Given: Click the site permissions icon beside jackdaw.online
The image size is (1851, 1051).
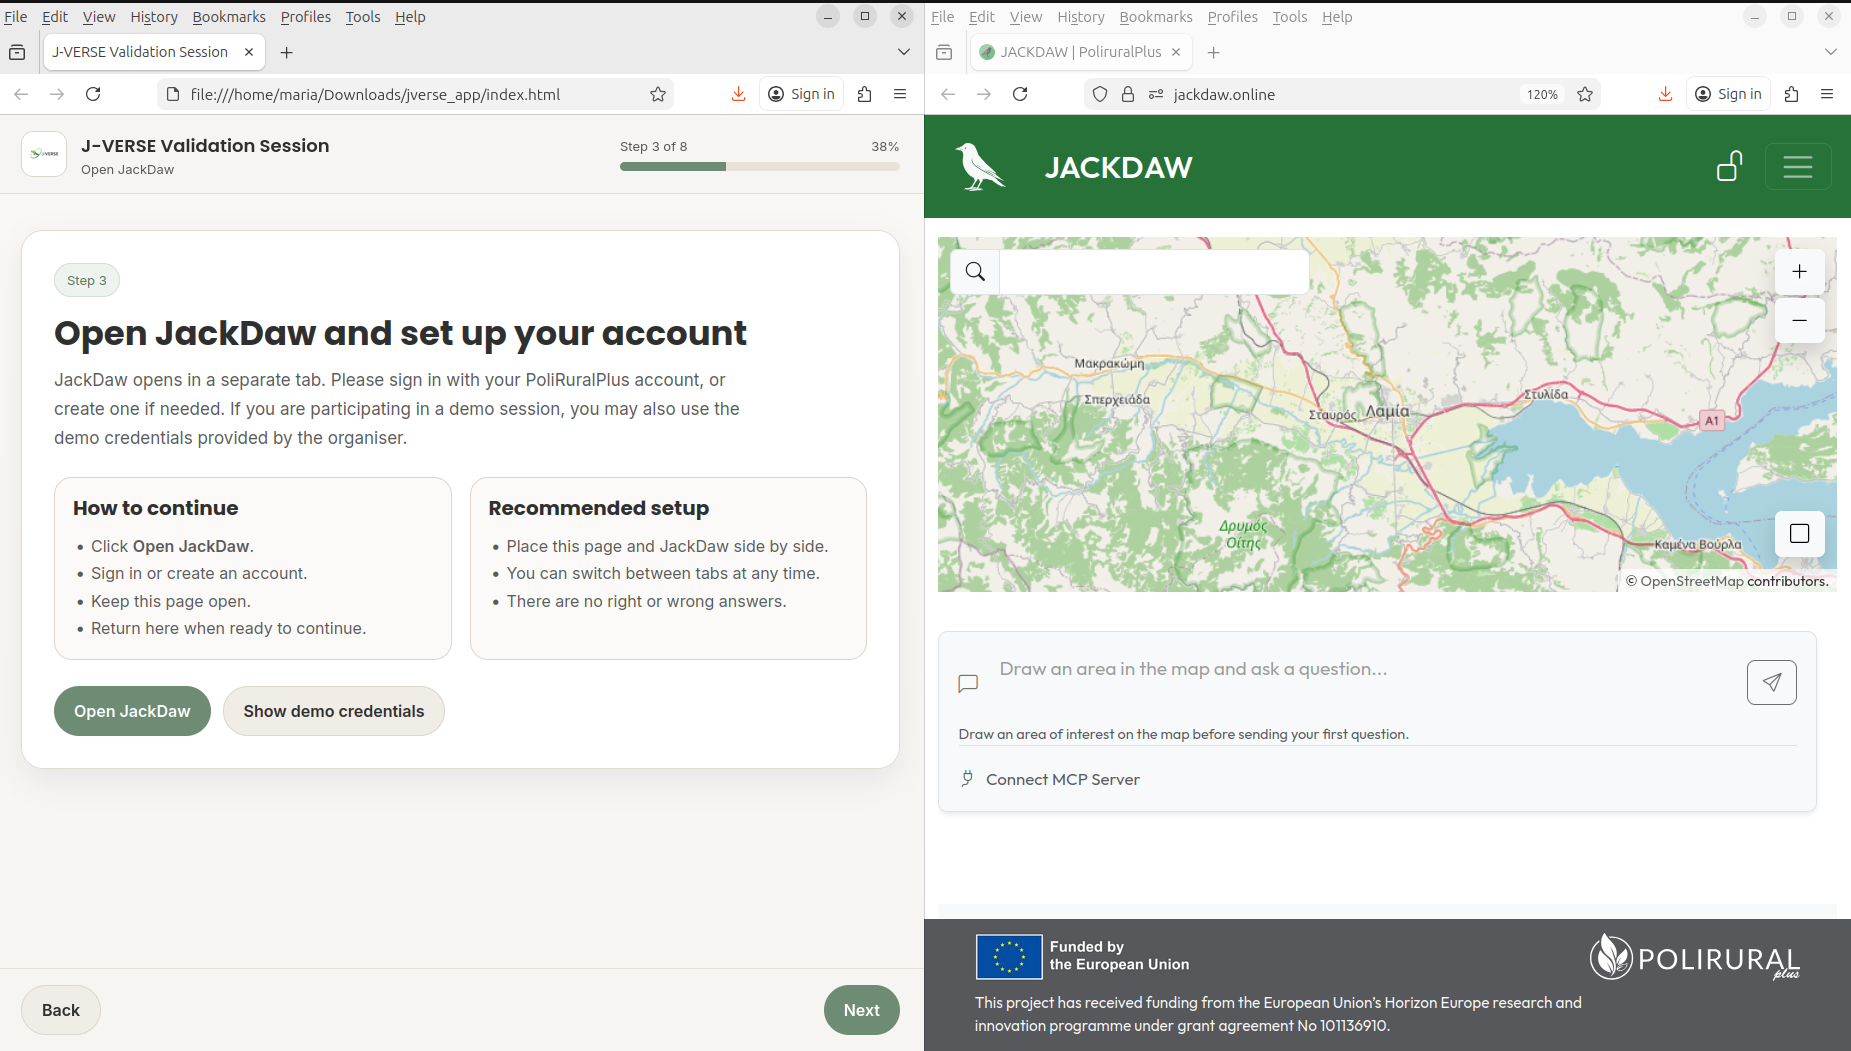Looking at the screenshot, I should pyautogui.click(x=1156, y=94).
